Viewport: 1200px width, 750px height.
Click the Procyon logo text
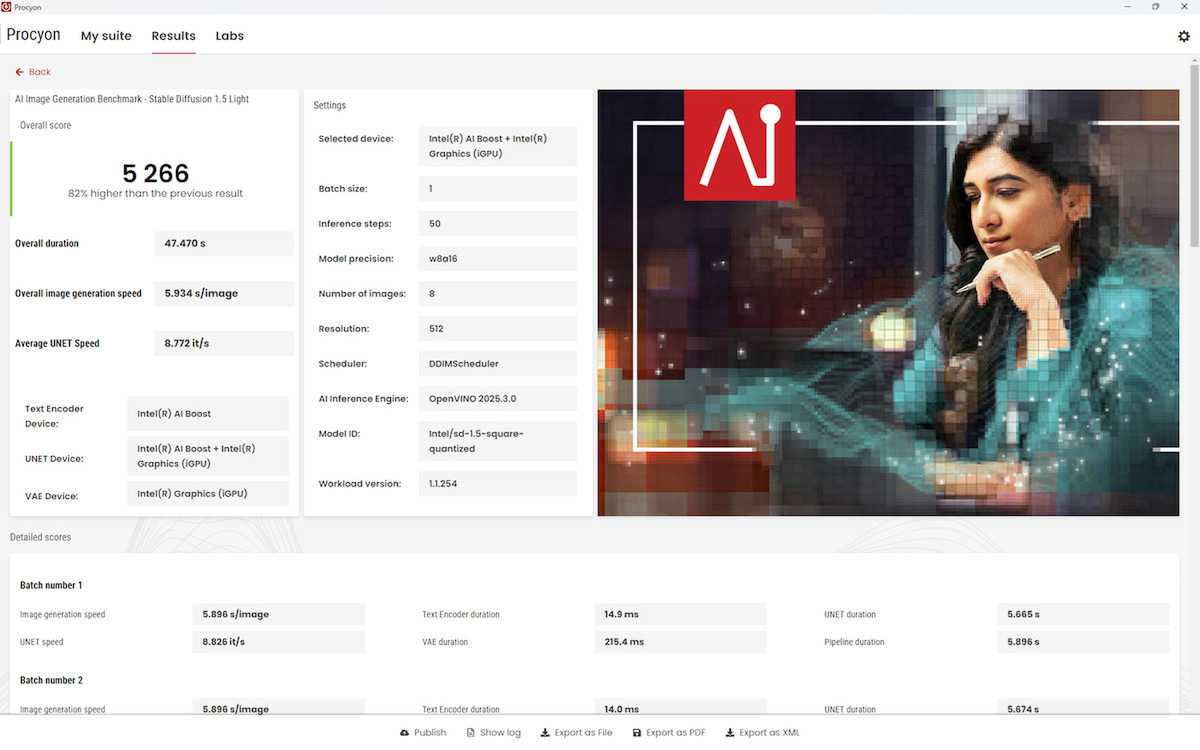33,35
